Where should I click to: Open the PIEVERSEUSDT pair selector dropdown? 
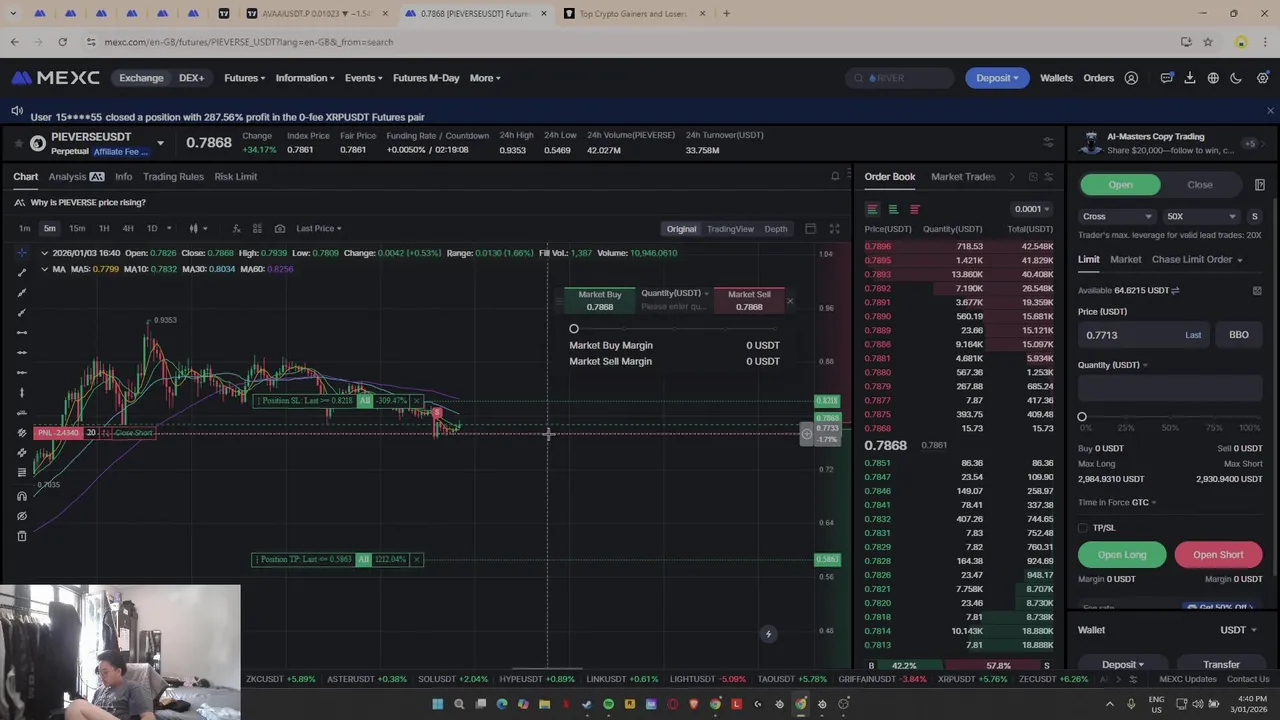pos(160,143)
